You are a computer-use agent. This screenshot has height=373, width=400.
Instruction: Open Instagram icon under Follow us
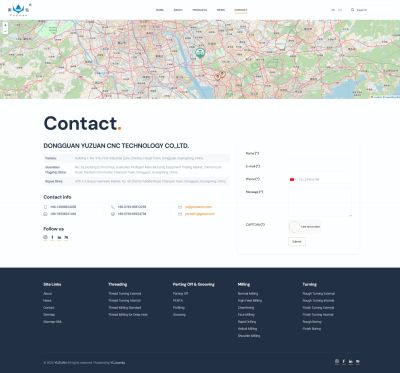(45, 237)
